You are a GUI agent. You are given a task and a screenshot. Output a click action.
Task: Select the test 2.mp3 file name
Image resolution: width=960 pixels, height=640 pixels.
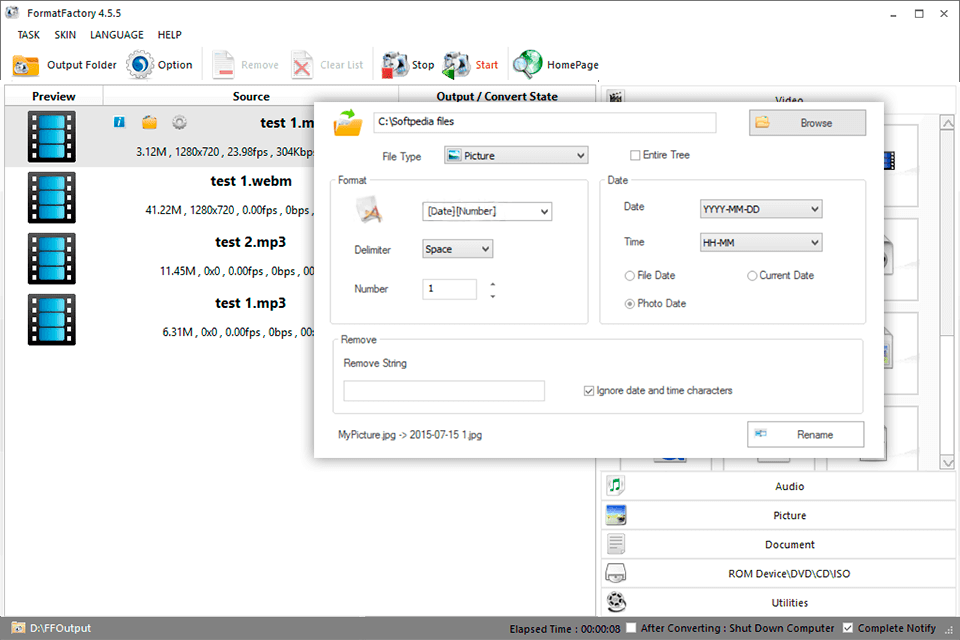click(250, 242)
